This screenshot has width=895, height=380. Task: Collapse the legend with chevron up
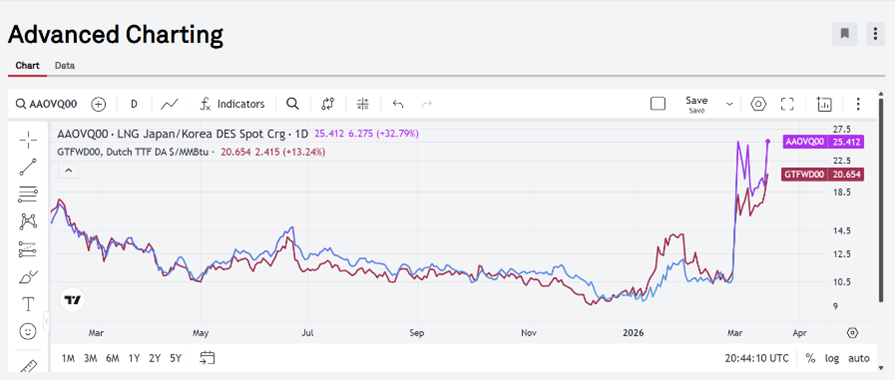tap(68, 170)
